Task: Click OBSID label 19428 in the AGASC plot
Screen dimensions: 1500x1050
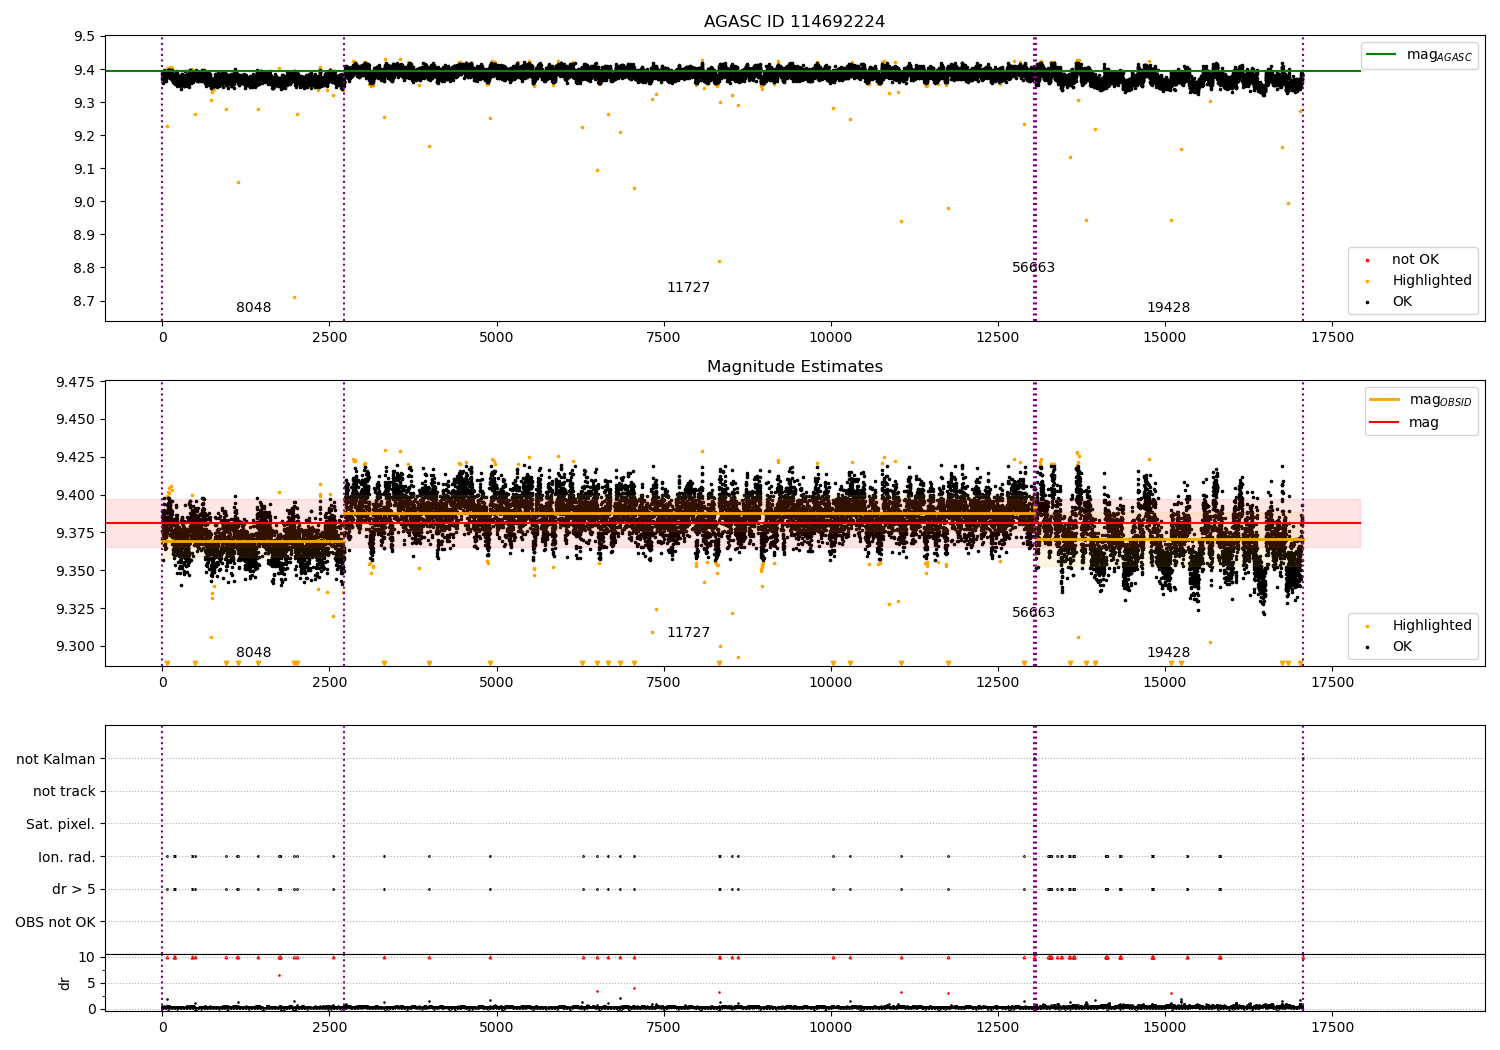Action: coord(1168,308)
